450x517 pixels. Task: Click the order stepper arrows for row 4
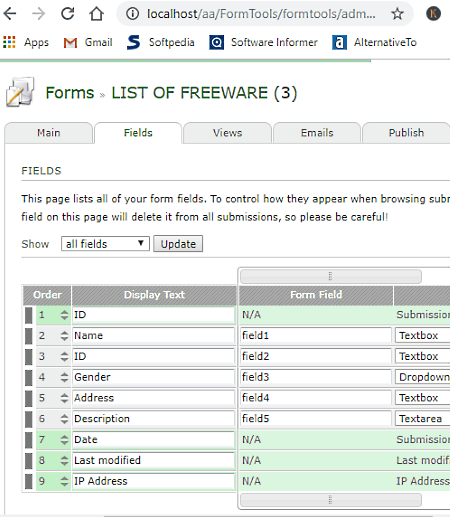pos(64,377)
